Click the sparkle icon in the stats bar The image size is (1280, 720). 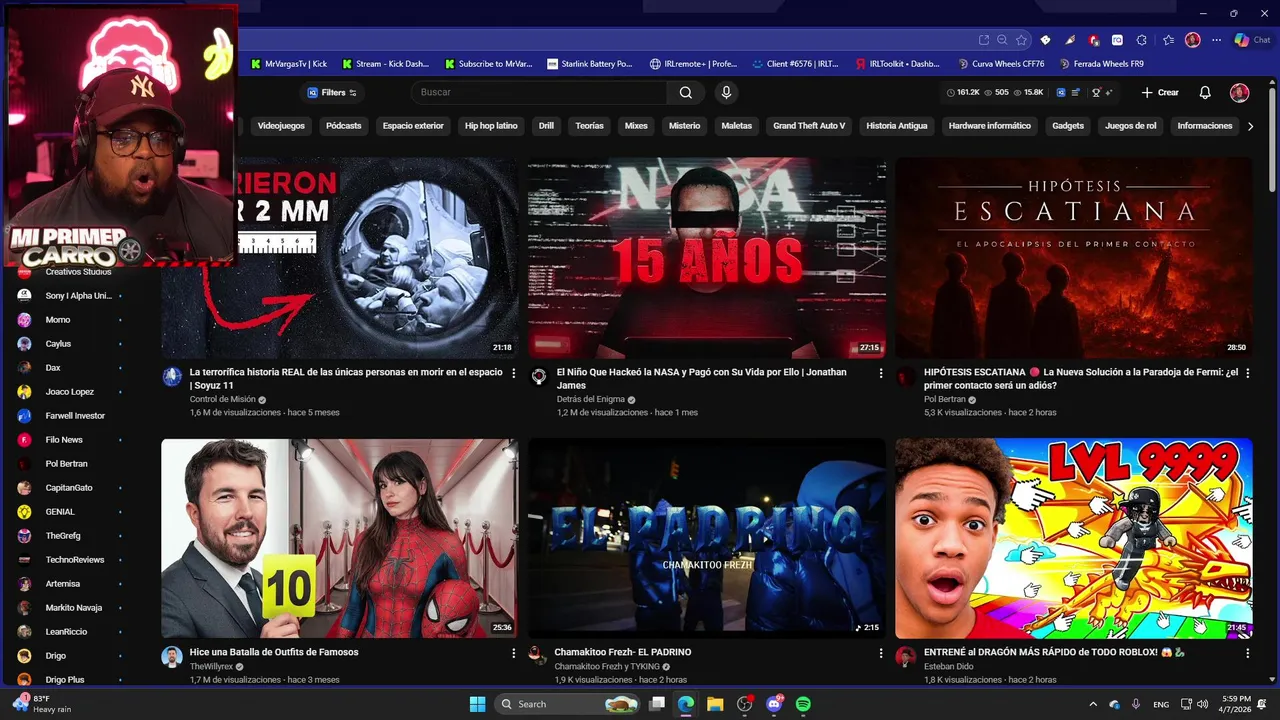[1110, 92]
